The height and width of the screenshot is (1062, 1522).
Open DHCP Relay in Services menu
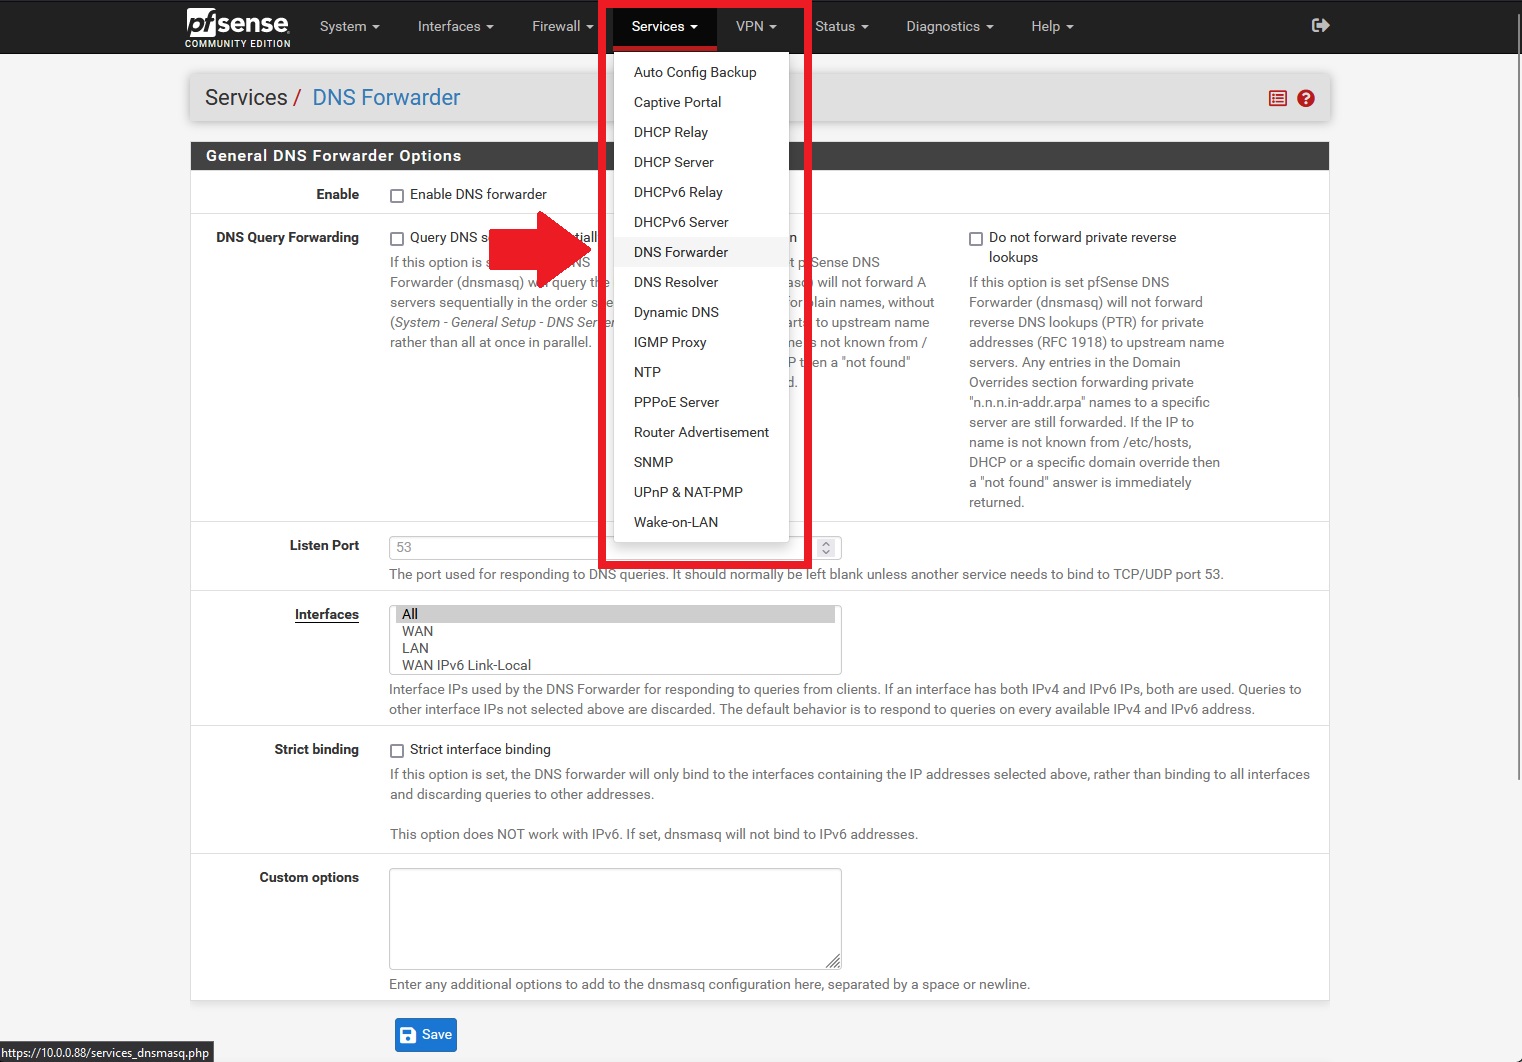pyautogui.click(x=701, y=132)
